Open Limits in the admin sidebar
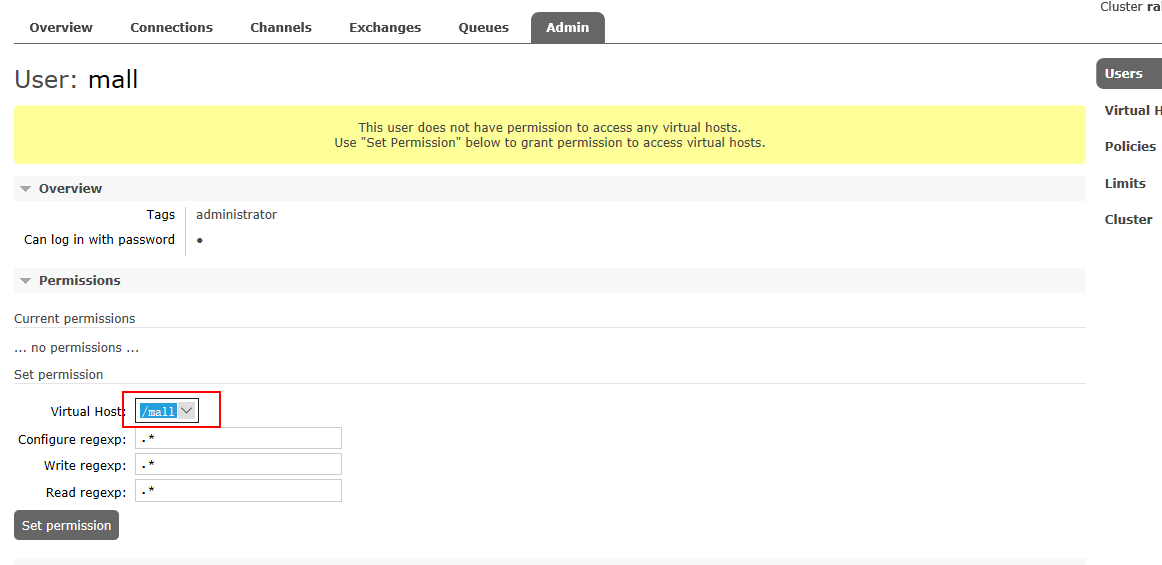The image size is (1162, 565). click(x=1125, y=184)
